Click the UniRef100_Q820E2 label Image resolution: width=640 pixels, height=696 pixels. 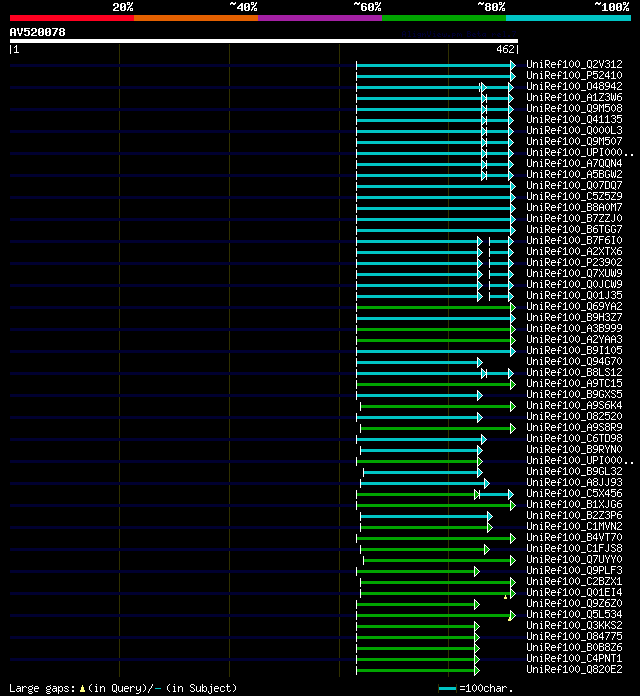tap(574, 669)
